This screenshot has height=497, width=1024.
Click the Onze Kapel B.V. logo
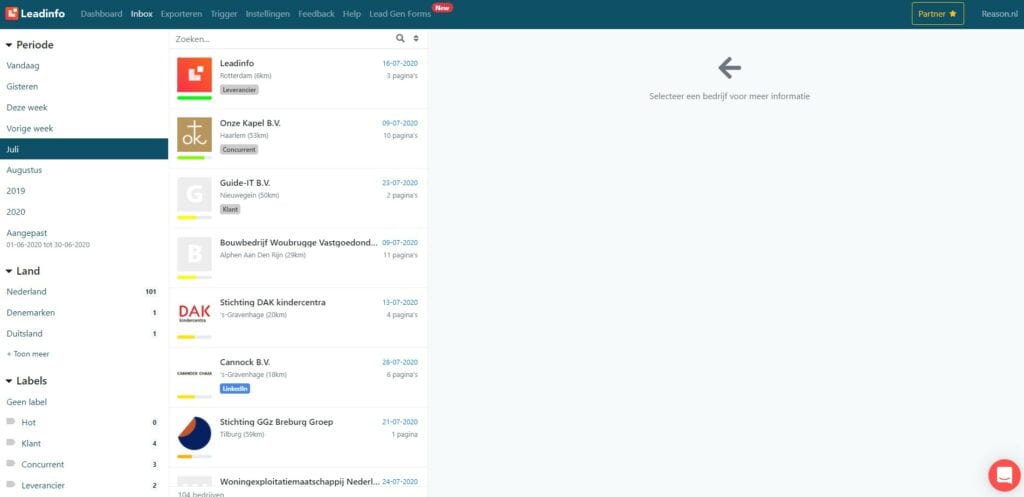pos(195,135)
